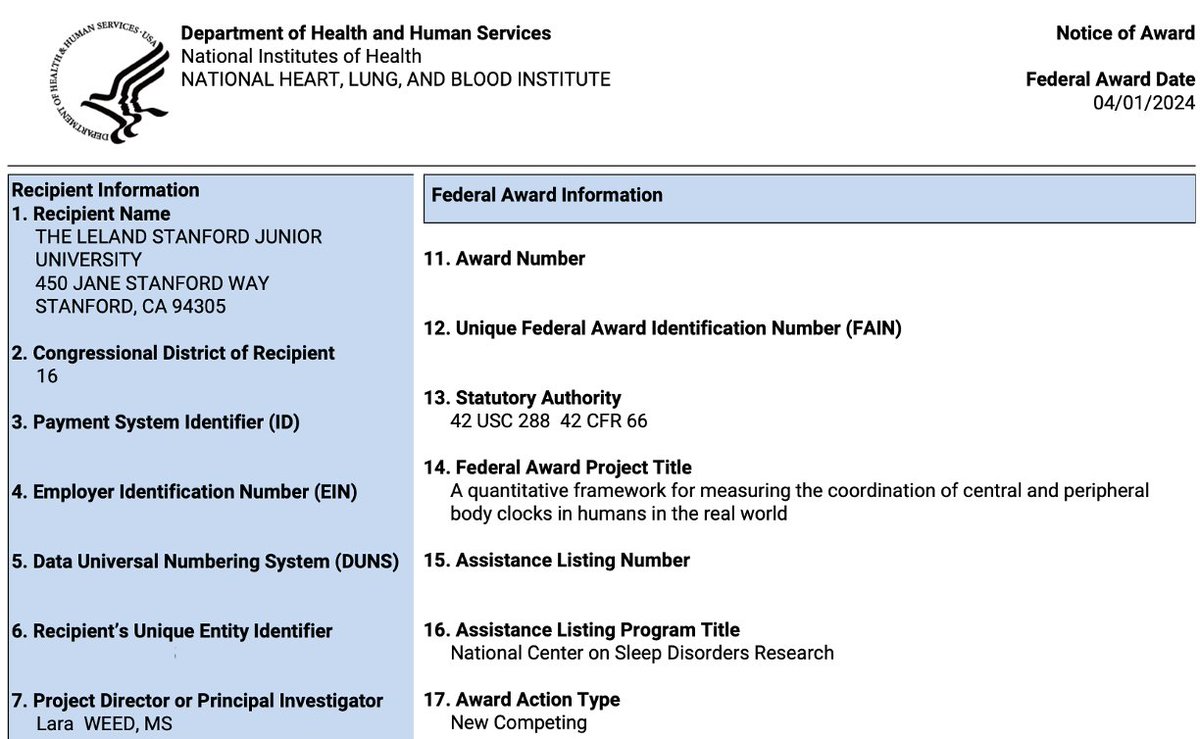Click 'body clocks in humans in the real world'
Image resolution: width=1200 pixels, height=739 pixels.
pyautogui.click(x=619, y=514)
